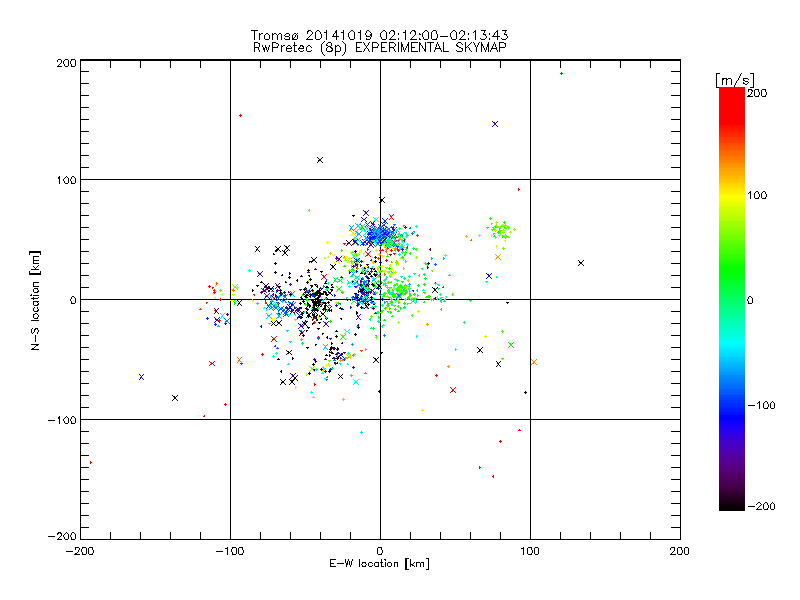Click the colorbar label "100" beside yellow
The height and width of the screenshot is (600, 800).
[x=757, y=195]
